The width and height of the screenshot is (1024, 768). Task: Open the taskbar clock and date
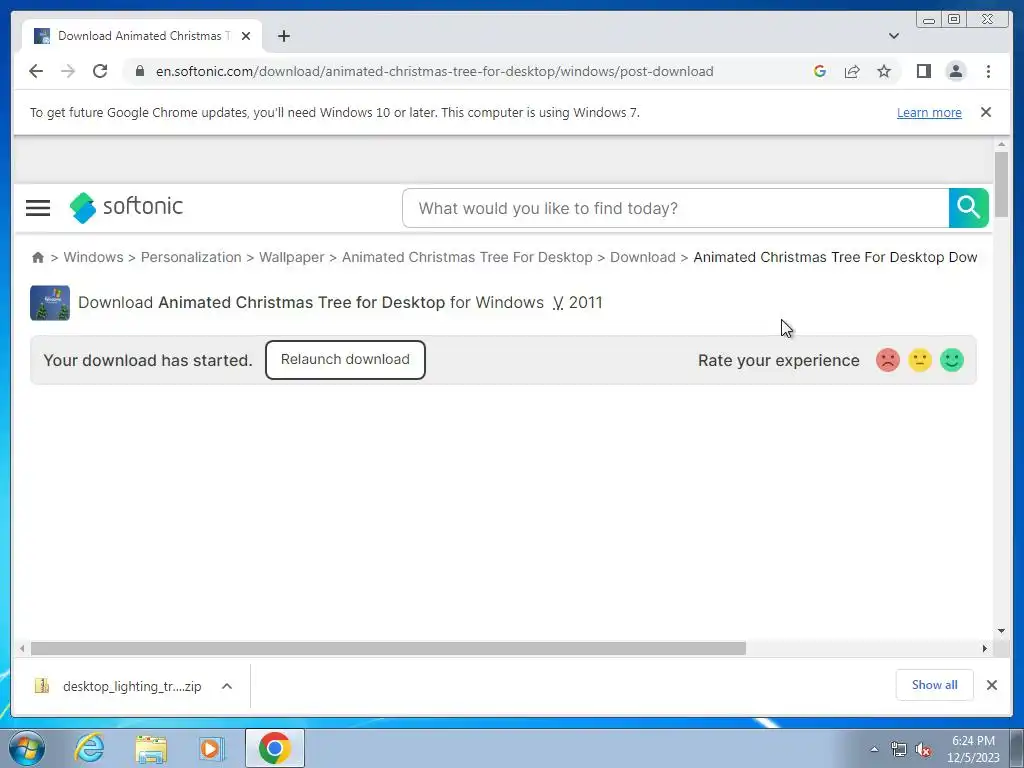point(973,749)
